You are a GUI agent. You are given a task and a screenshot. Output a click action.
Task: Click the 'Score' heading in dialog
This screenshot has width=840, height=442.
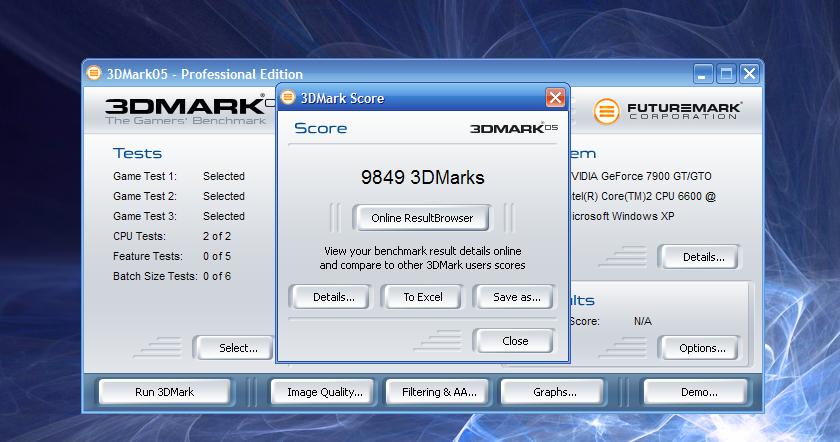tap(320, 128)
